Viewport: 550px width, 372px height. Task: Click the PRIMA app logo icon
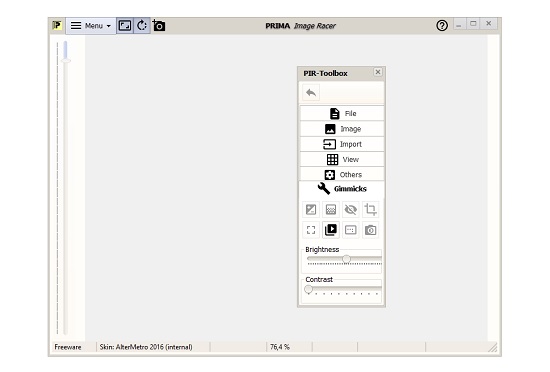click(x=57, y=25)
